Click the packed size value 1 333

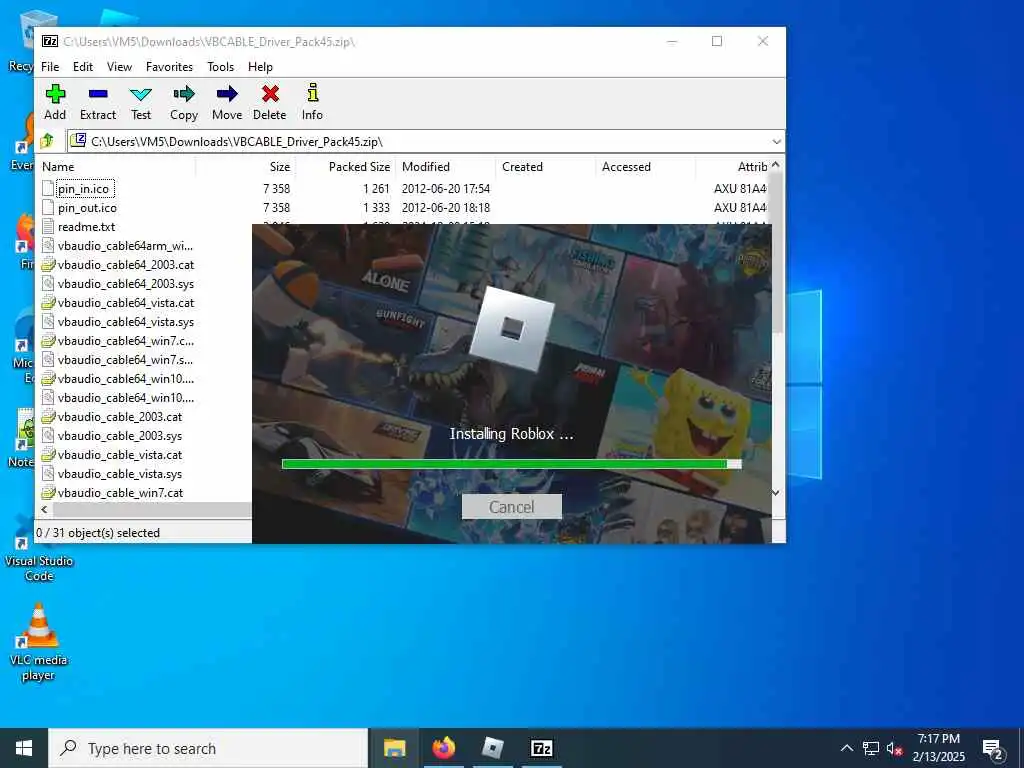(x=376, y=208)
